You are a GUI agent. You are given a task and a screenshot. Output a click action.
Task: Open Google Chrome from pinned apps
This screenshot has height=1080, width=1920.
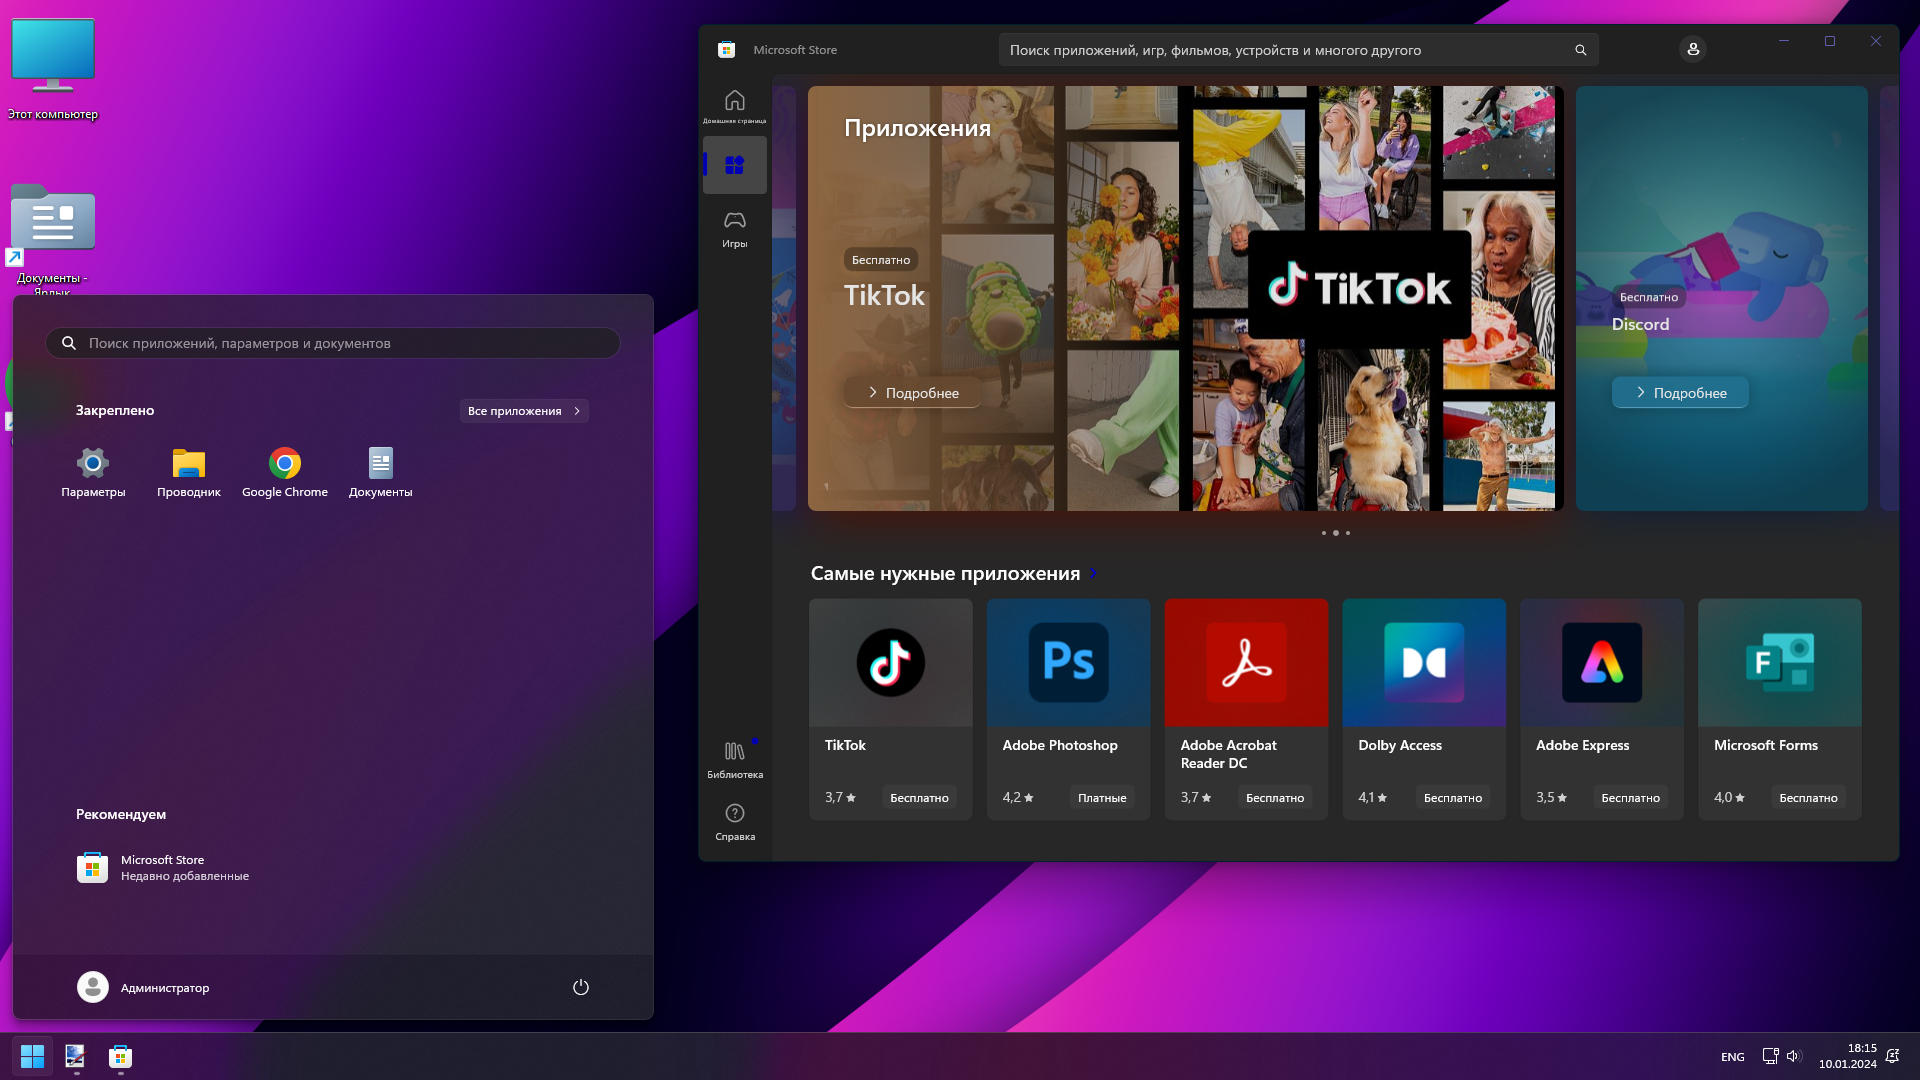pos(285,472)
